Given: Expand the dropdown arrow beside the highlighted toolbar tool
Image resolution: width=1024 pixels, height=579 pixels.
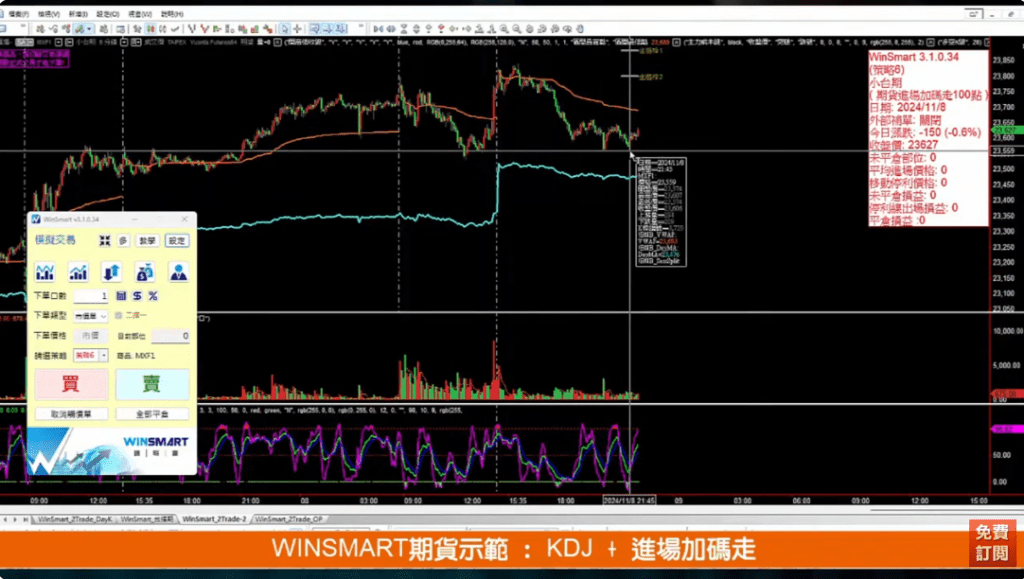Looking at the screenshot, I should [89, 29].
